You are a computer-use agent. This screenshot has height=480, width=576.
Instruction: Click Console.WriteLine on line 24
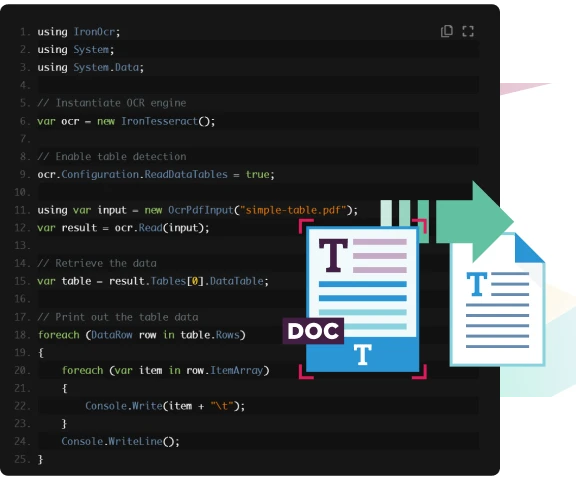click(112, 441)
